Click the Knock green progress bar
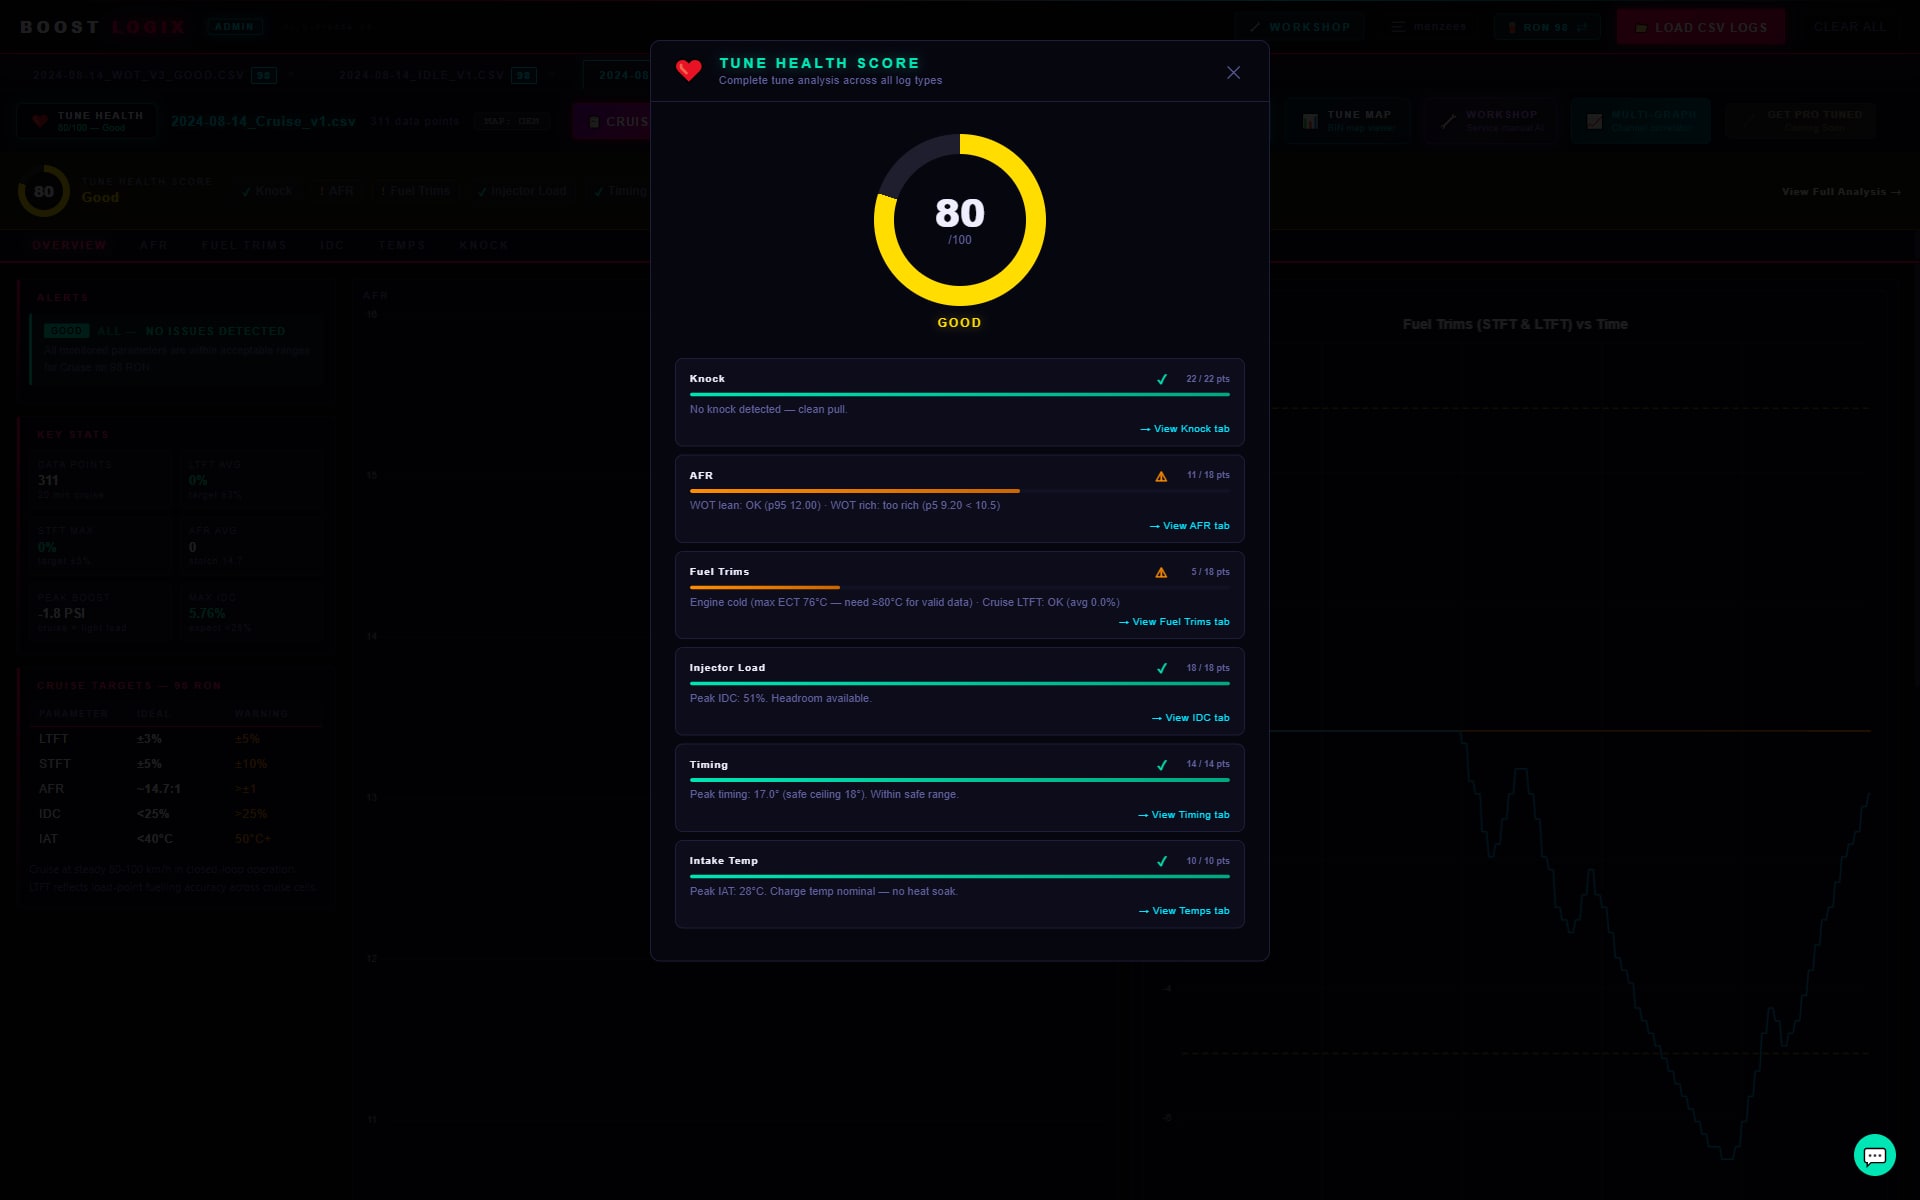 (x=960, y=395)
